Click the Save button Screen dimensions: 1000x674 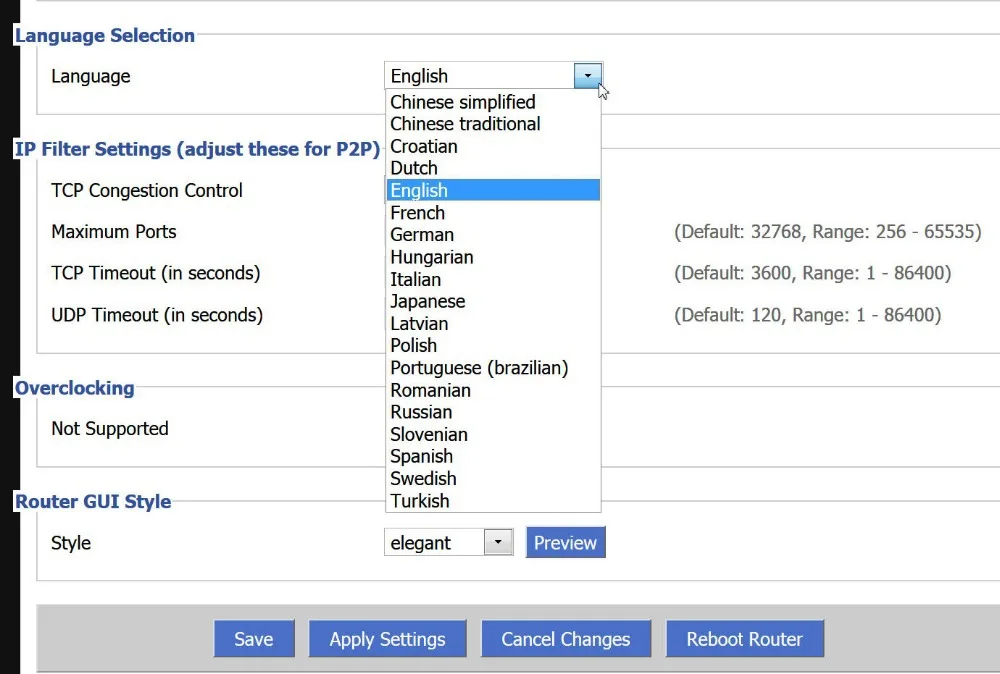pyautogui.click(x=254, y=639)
